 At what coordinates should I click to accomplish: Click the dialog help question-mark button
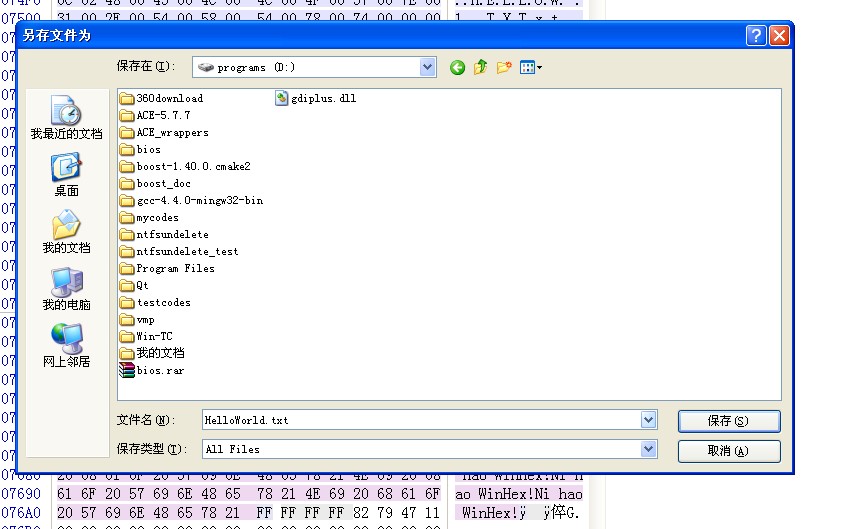[756, 36]
